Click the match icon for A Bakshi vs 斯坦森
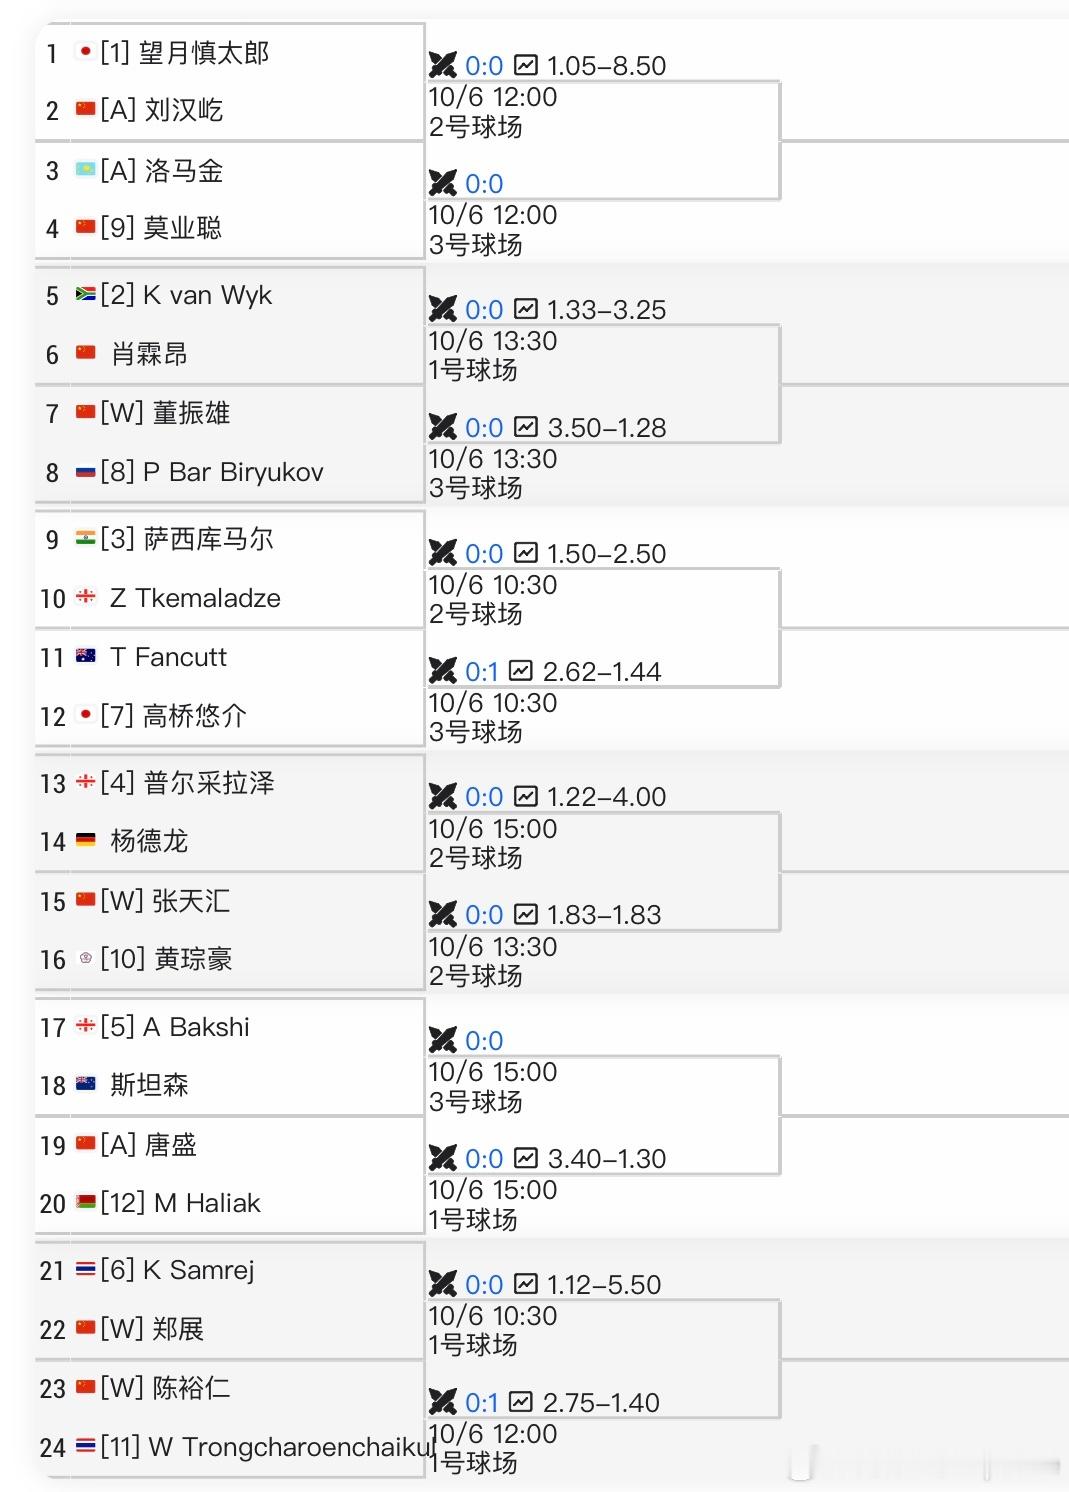This screenshot has height=1492, width=1069. (443, 1040)
